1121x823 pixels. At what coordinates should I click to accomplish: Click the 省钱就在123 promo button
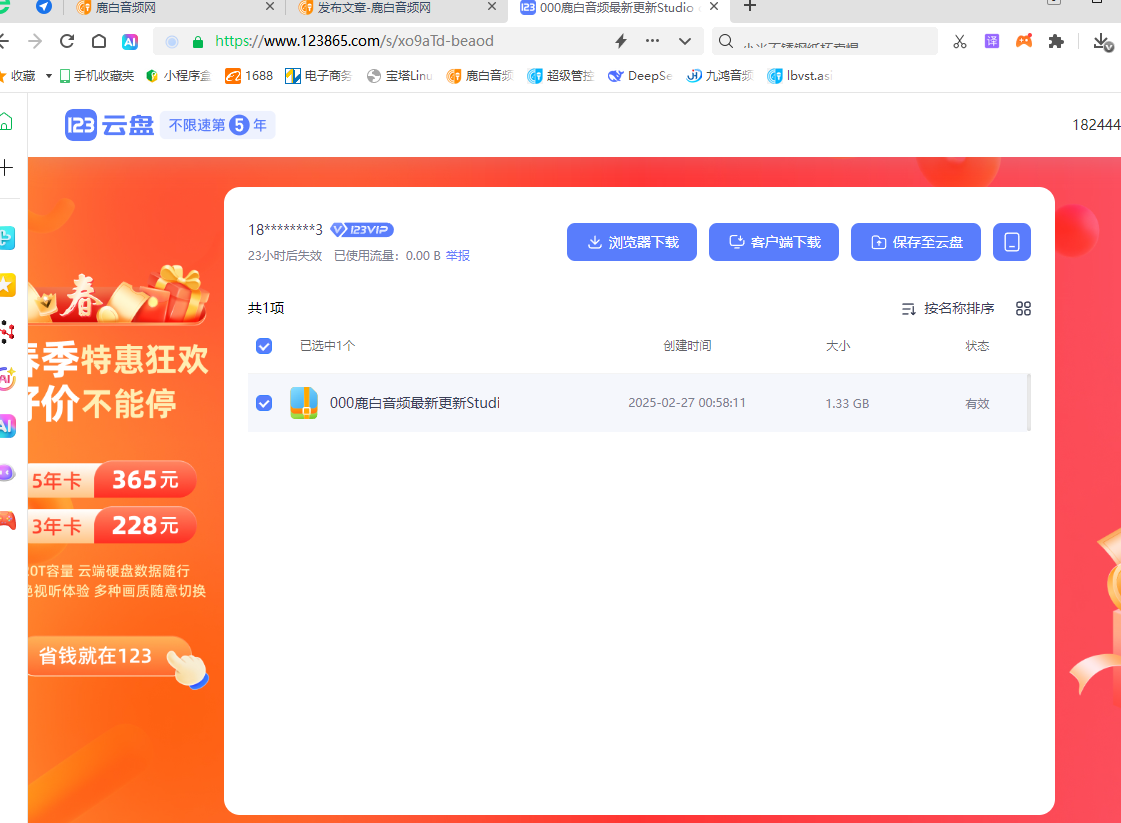pyautogui.click(x=112, y=656)
